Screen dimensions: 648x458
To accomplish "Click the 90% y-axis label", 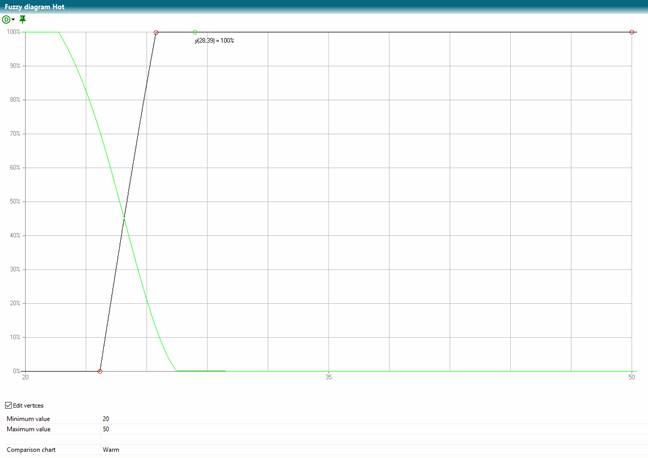I will (15, 66).
